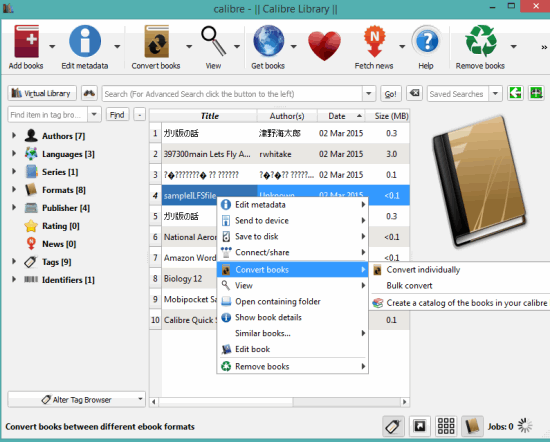Open the Fetch news dropdown arrow
This screenshot has width=550, height=442.
click(402, 46)
